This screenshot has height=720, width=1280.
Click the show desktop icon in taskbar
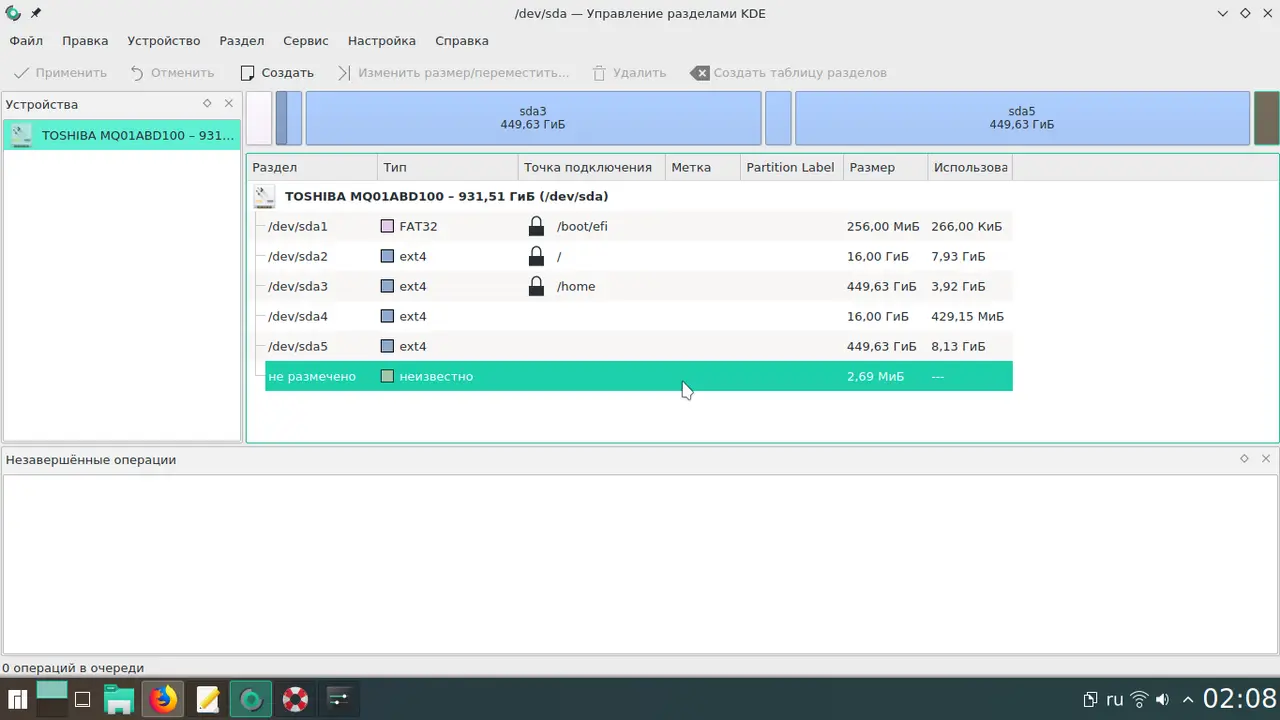83,699
